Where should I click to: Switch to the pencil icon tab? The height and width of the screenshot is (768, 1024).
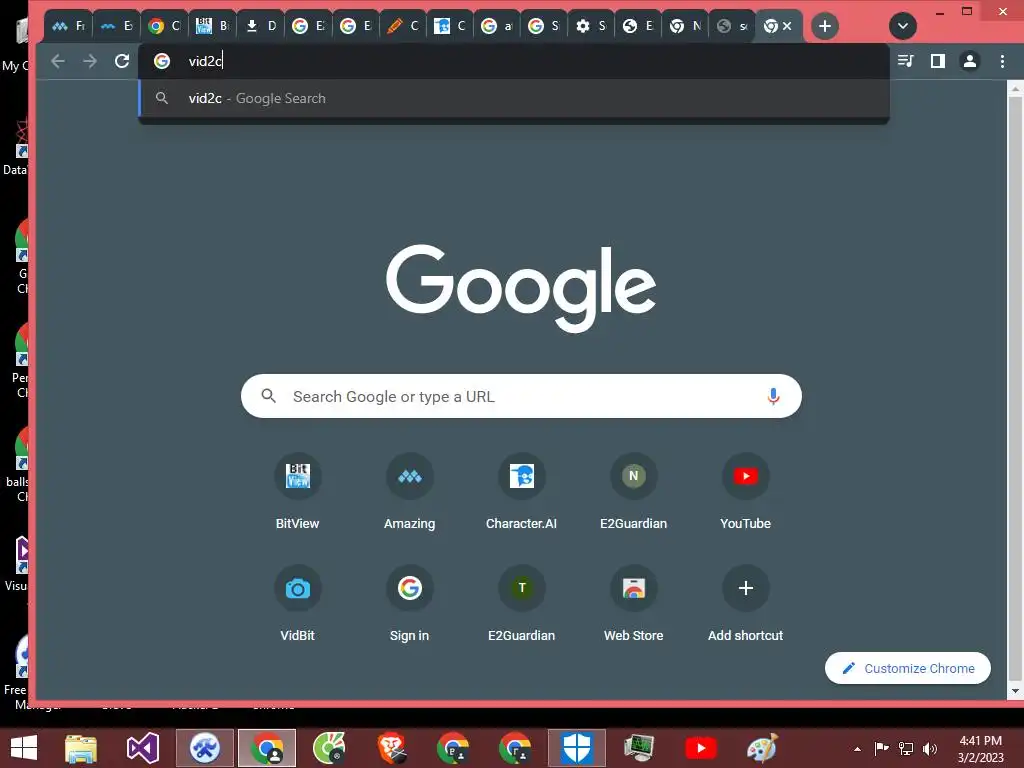coord(402,26)
